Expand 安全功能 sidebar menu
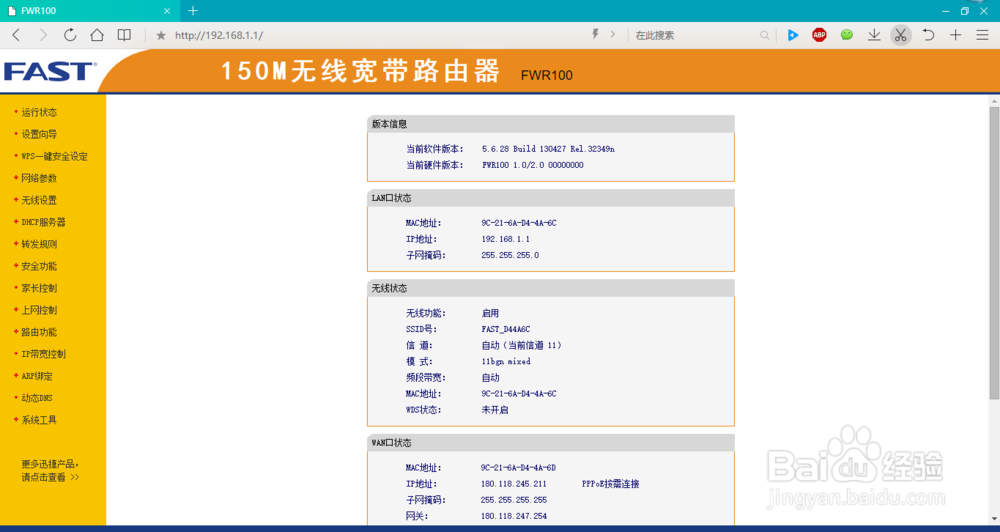 (39, 266)
